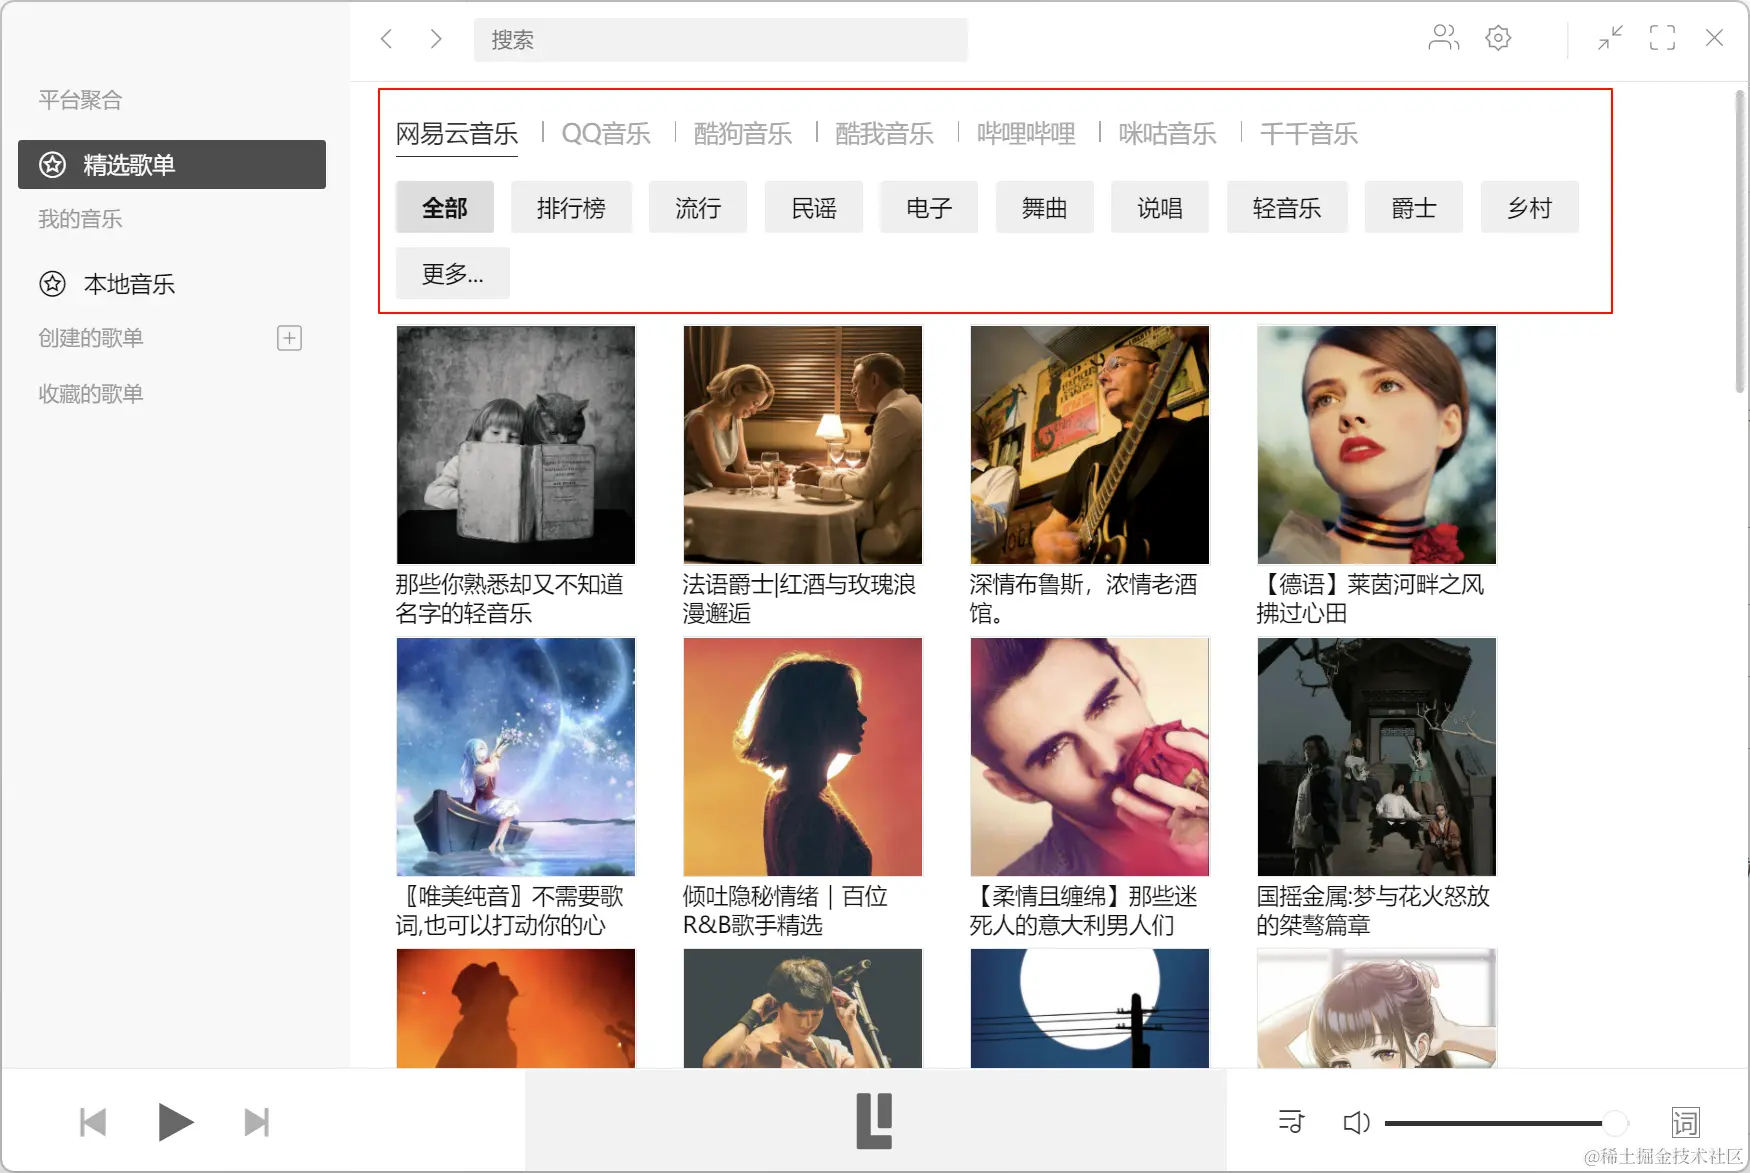Skip to the previous track
This screenshot has height=1173, width=1750.
tap(93, 1122)
